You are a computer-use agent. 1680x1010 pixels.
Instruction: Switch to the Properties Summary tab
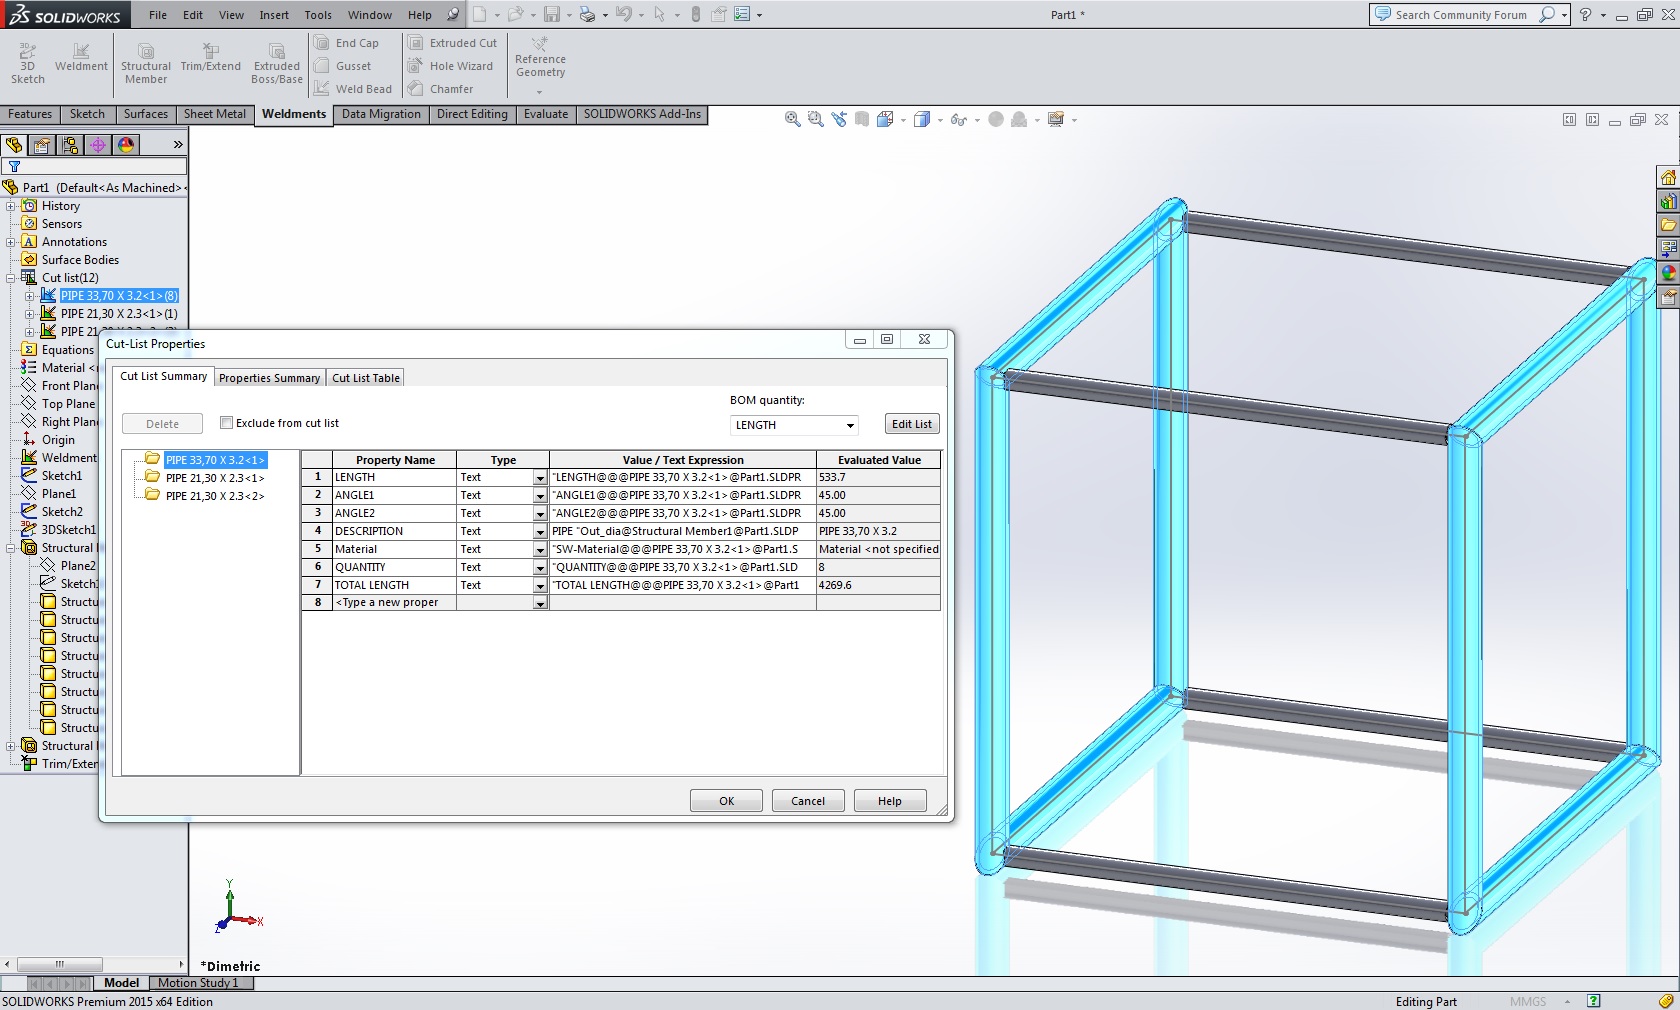coord(269,378)
